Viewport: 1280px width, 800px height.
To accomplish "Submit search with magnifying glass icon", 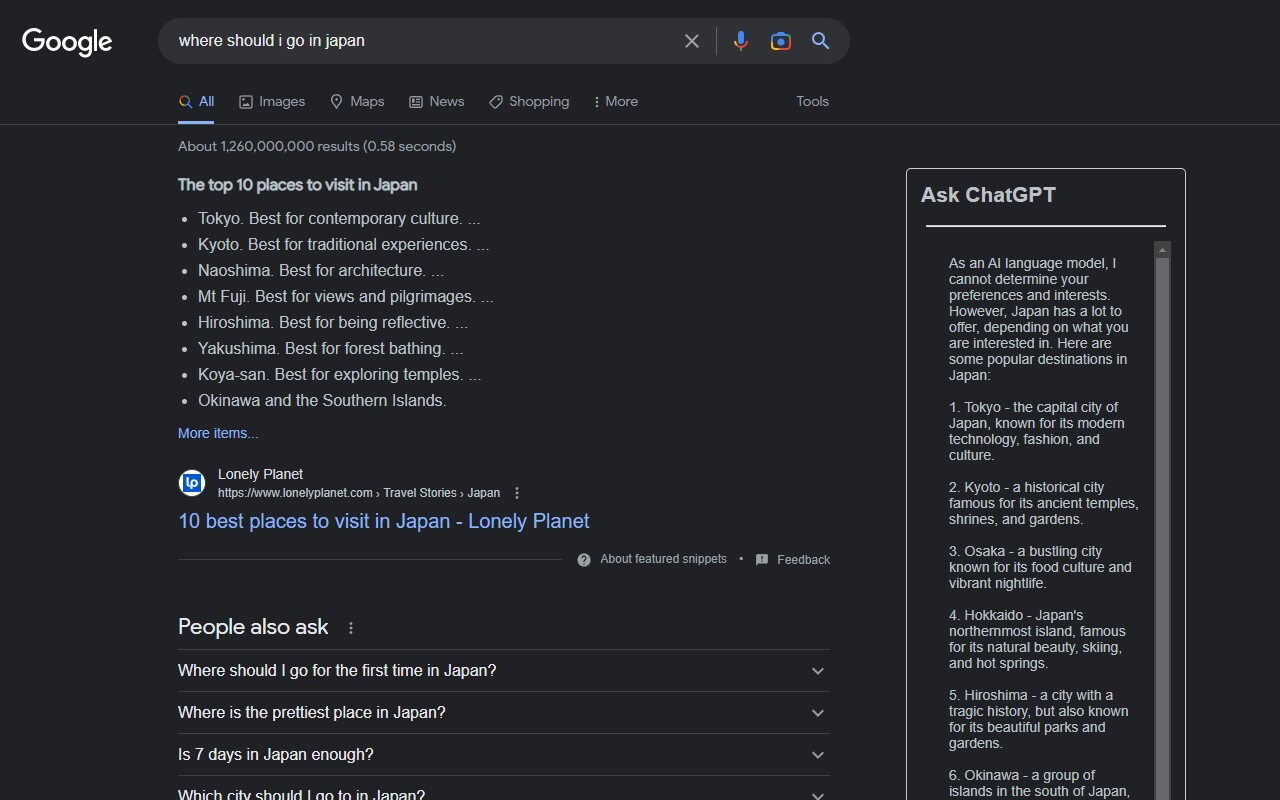I will (x=820, y=41).
